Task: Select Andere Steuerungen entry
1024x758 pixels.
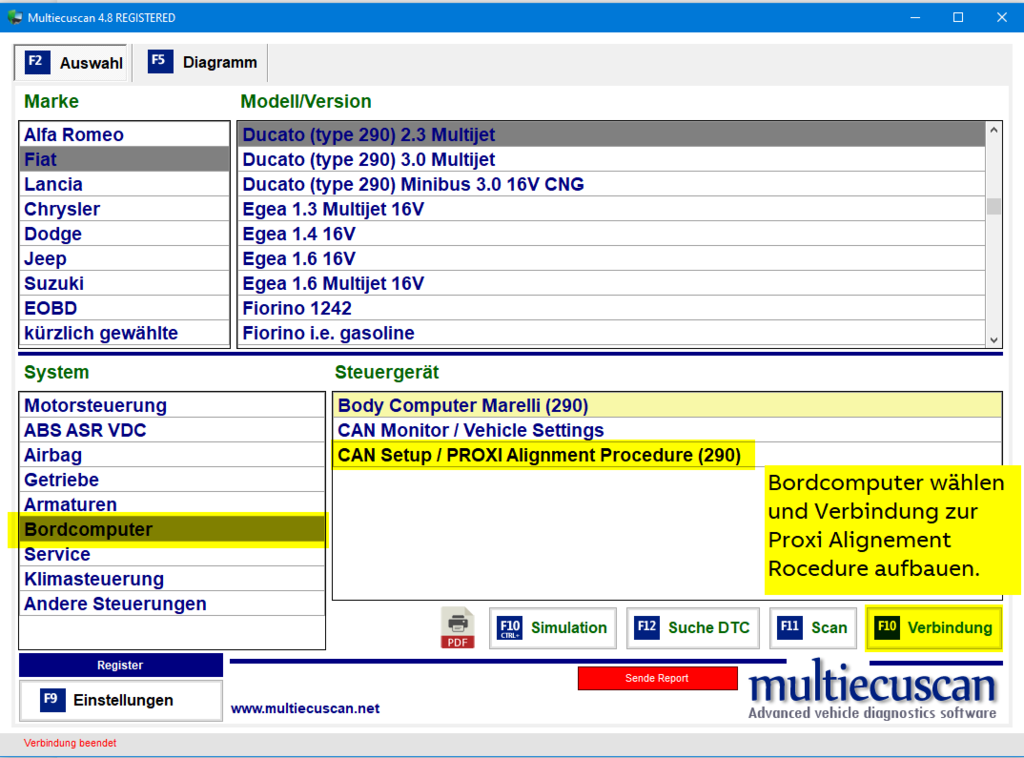Action: coord(172,604)
